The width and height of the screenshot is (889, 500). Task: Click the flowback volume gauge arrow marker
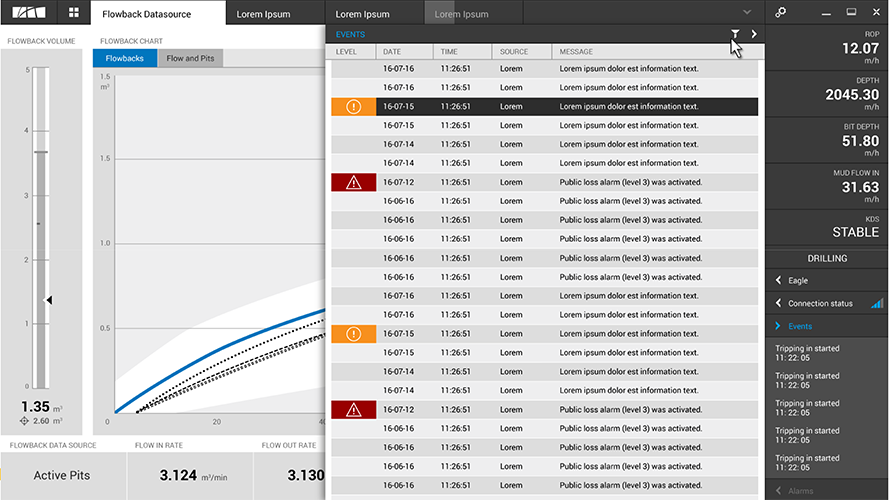click(x=49, y=299)
